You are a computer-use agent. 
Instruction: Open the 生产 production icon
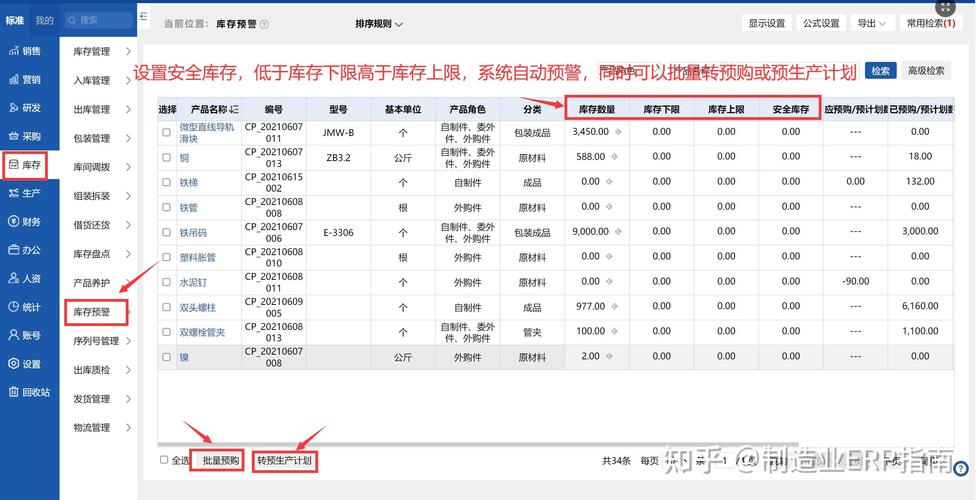(x=13, y=193)
